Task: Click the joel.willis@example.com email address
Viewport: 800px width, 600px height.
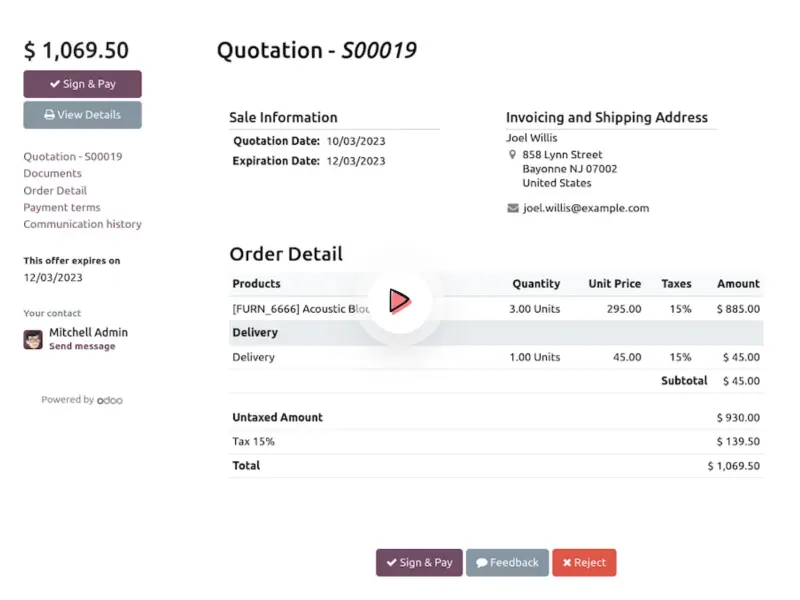Action: coord(586,208)
